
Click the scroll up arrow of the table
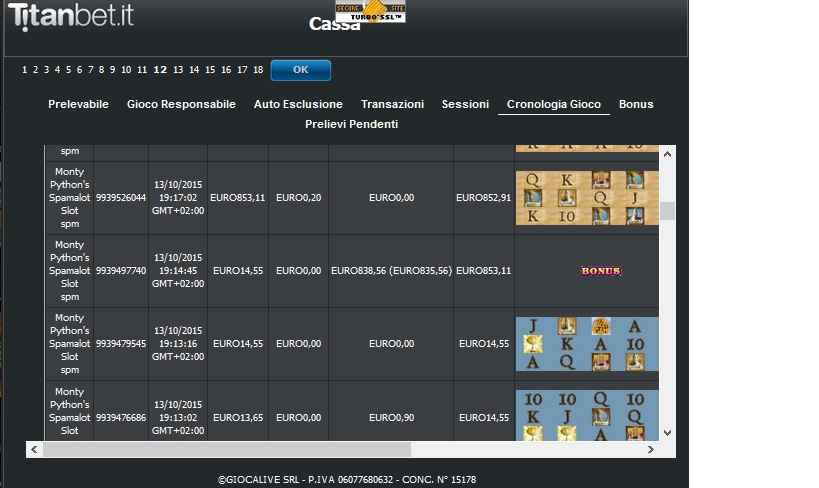click(667, 154)
